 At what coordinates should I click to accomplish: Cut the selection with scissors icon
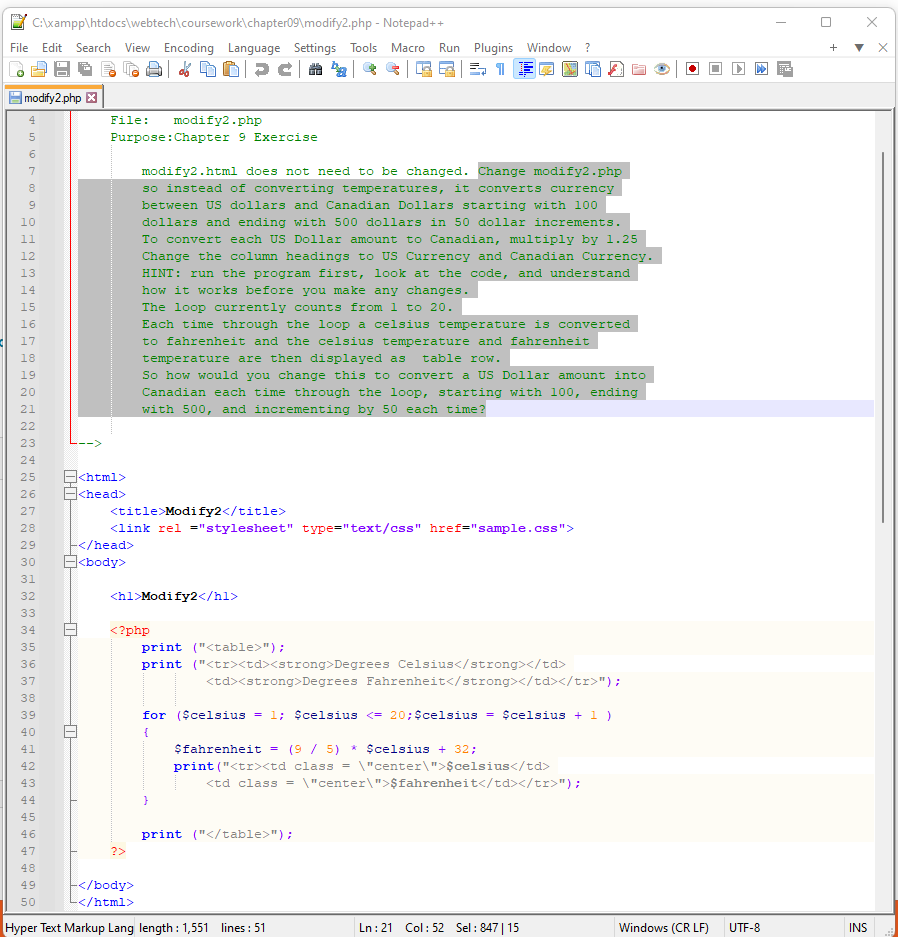pyautogui.click(x=185, y=69)
